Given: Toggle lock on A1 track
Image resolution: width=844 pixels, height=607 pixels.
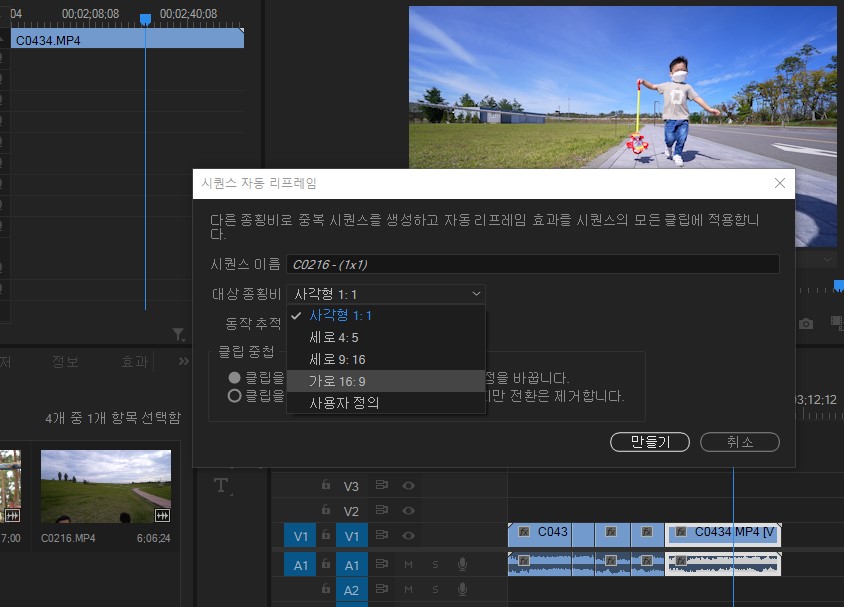Looking at the screenshot, I should (x=326, y=564).
